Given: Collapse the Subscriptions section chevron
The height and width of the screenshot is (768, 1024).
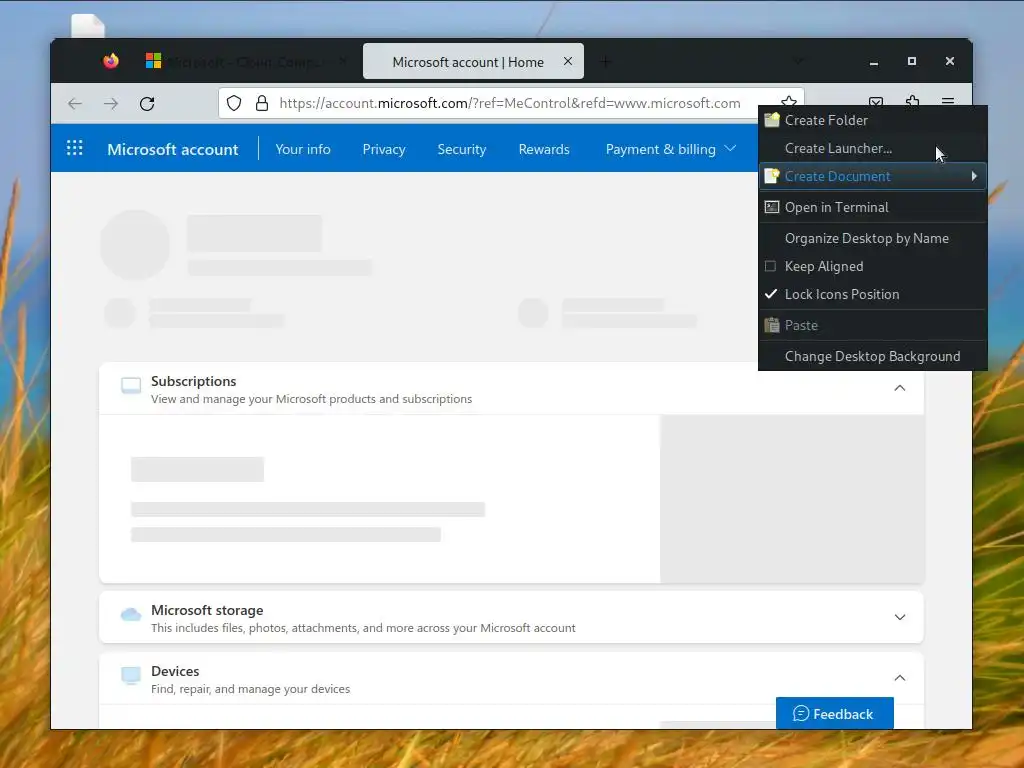Looking at the screenshot, I should [x=900, y=388].
